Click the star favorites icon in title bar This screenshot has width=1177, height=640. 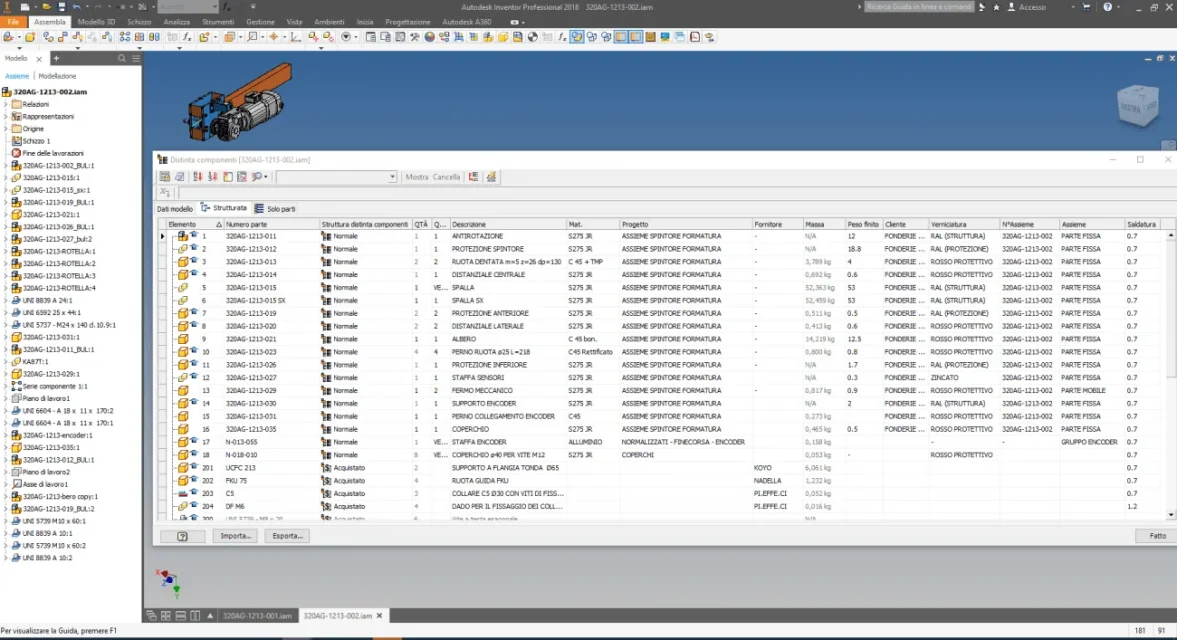(996, 7)
